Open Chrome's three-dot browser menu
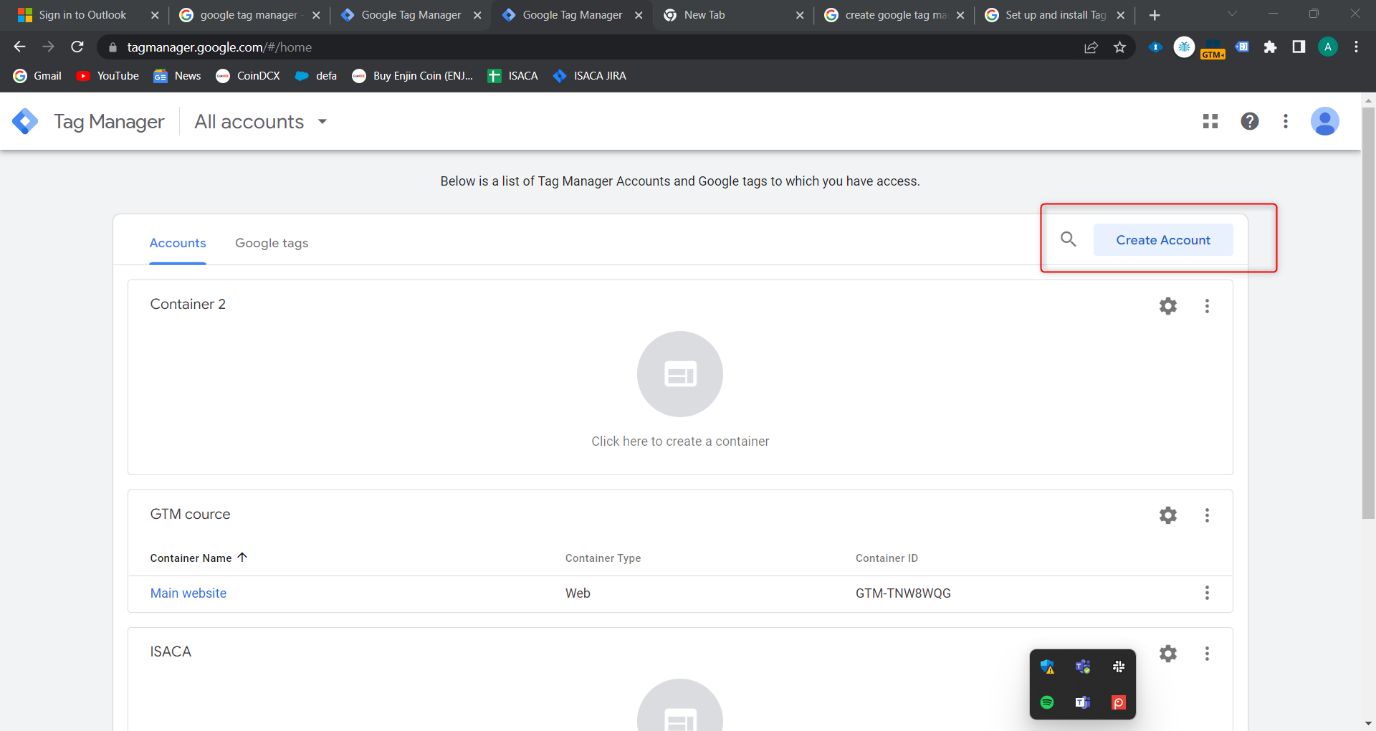 coord(1355,47)
